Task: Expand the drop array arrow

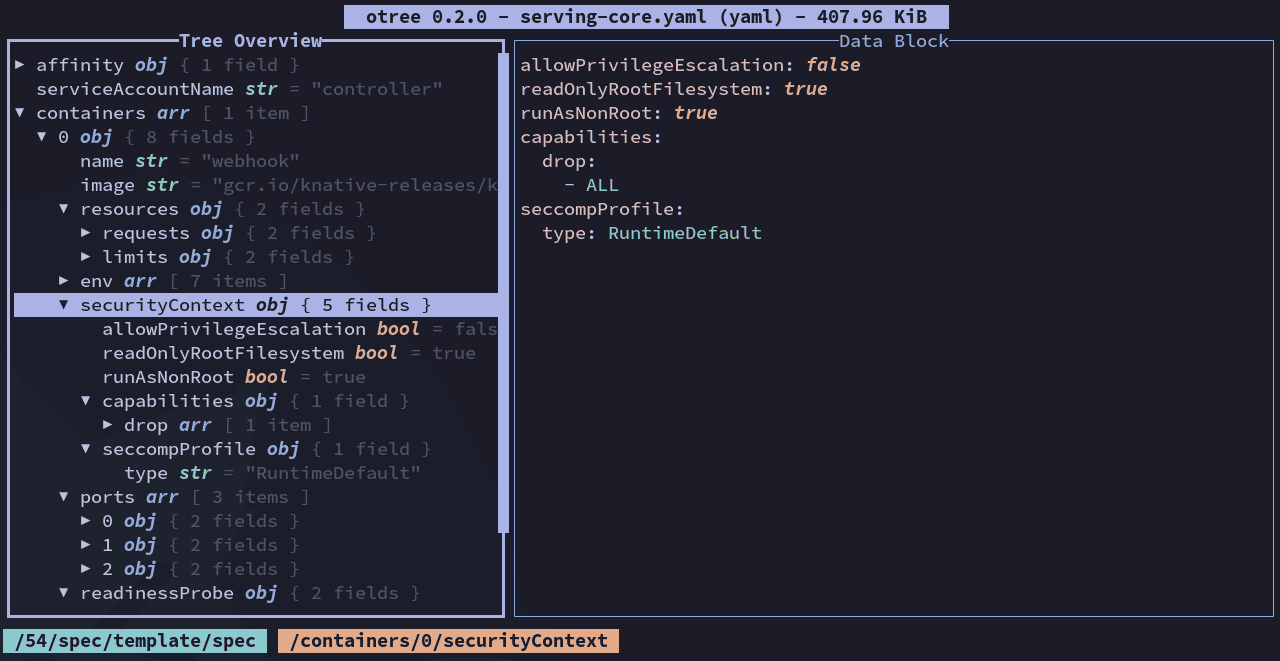Action: point(108,425)
